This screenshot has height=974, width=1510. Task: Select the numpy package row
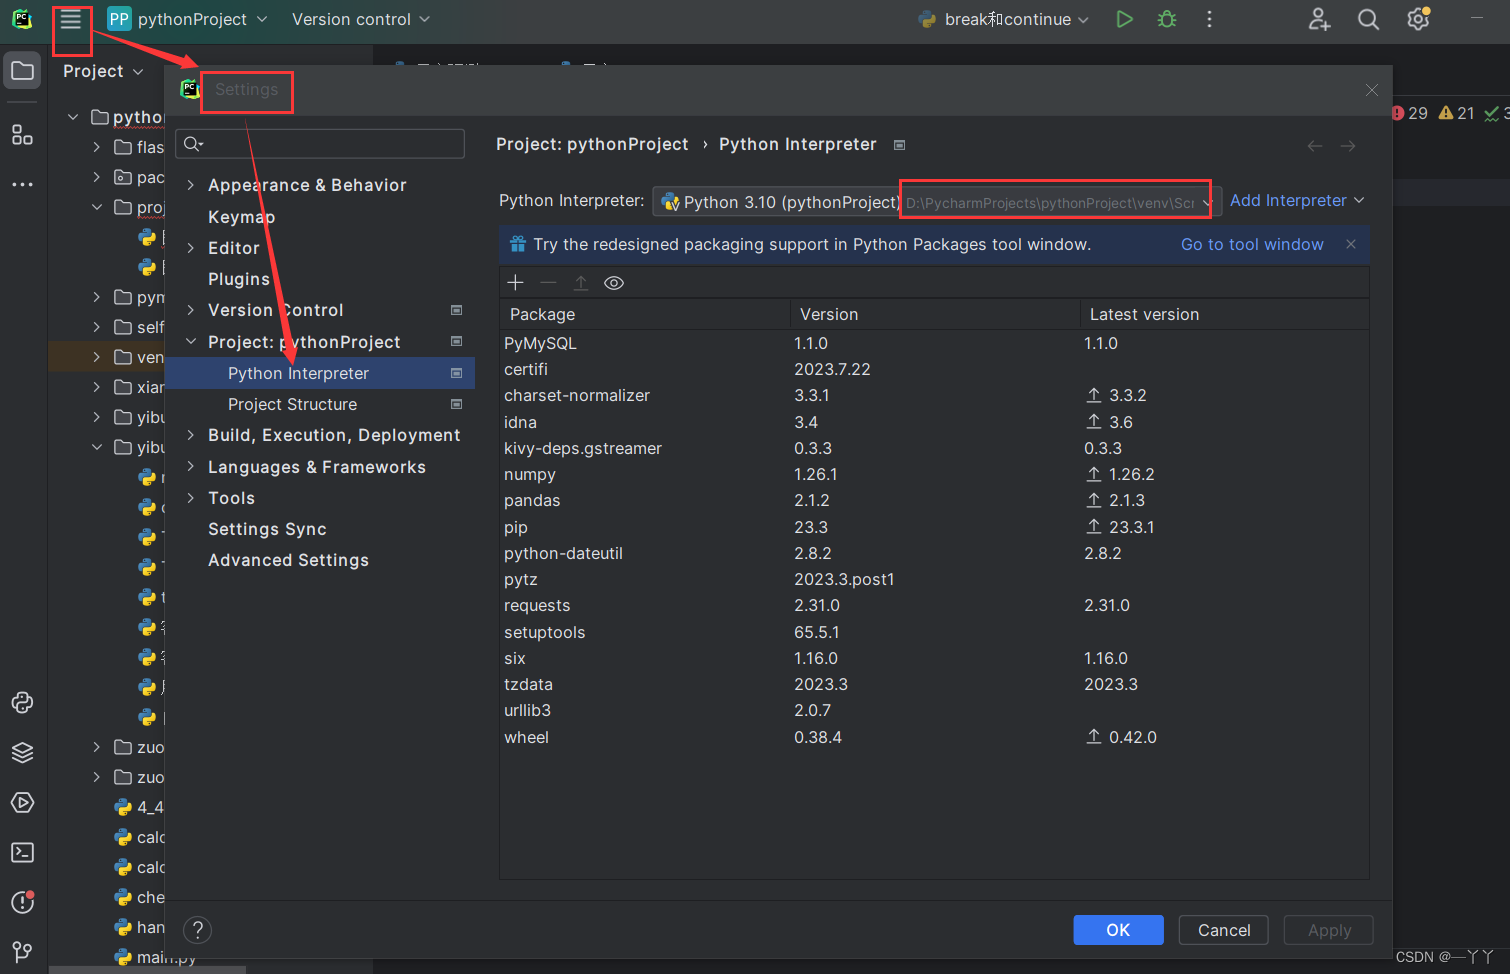(934, 474)
